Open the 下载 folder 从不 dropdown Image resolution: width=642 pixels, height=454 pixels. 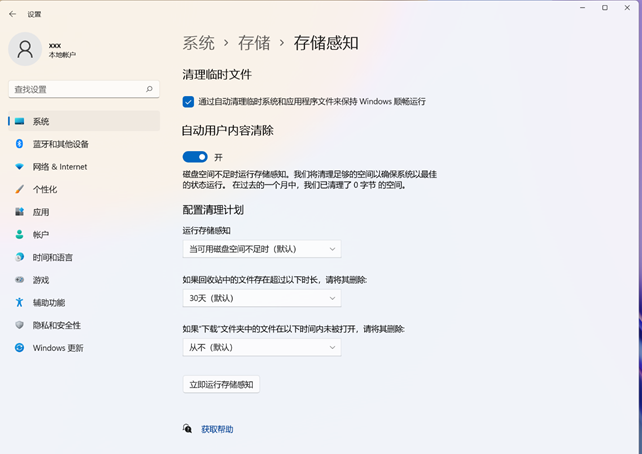pos(262,348)
